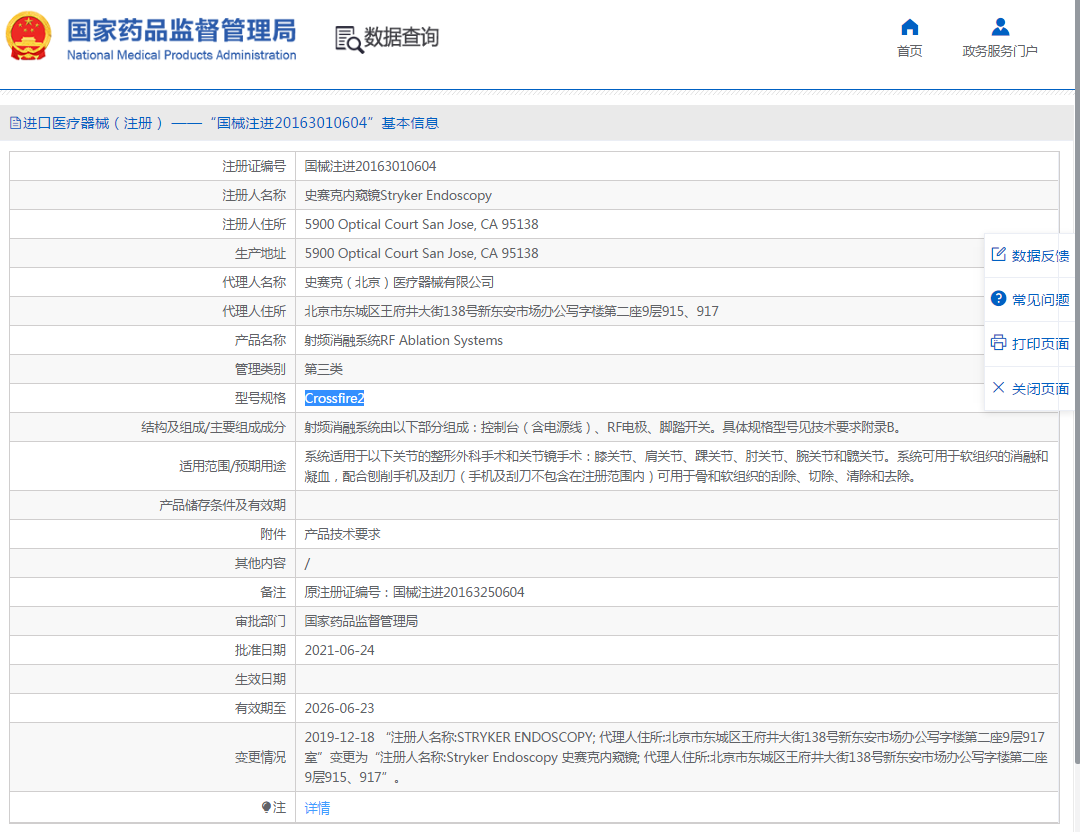The width and height of the screenshot is (1080, 832).
Task: Click registration number 国械注进20163010604 cell
Action: click(371, 166)
